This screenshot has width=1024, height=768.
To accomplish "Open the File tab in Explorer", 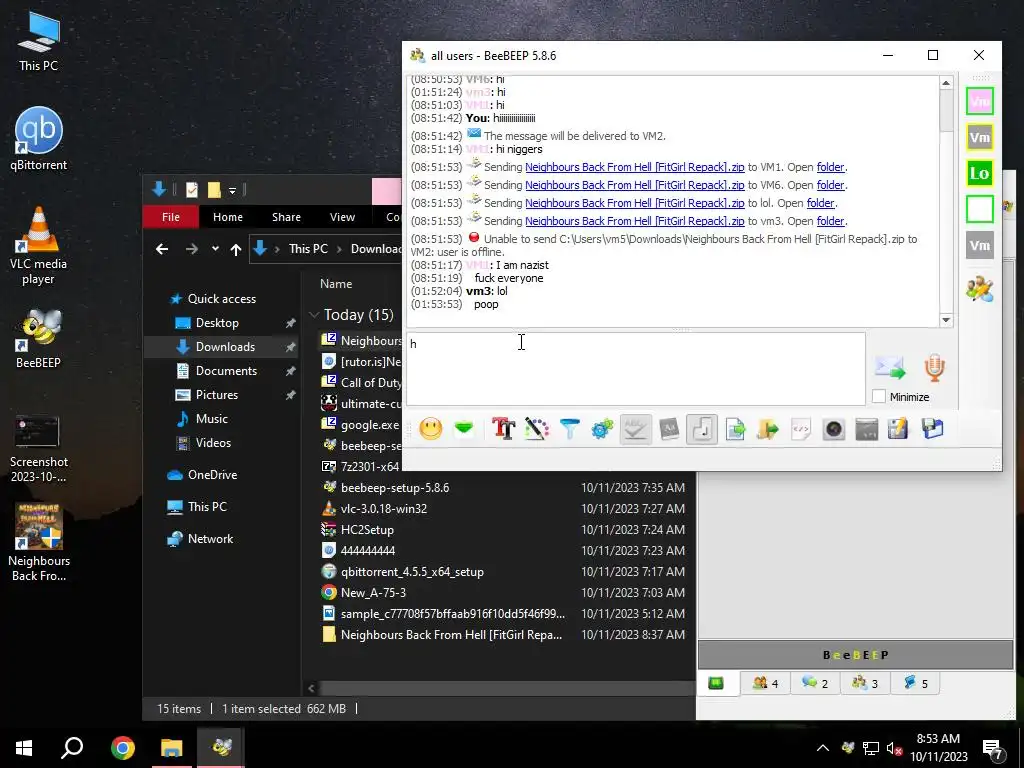I will [x=170, y=217].
